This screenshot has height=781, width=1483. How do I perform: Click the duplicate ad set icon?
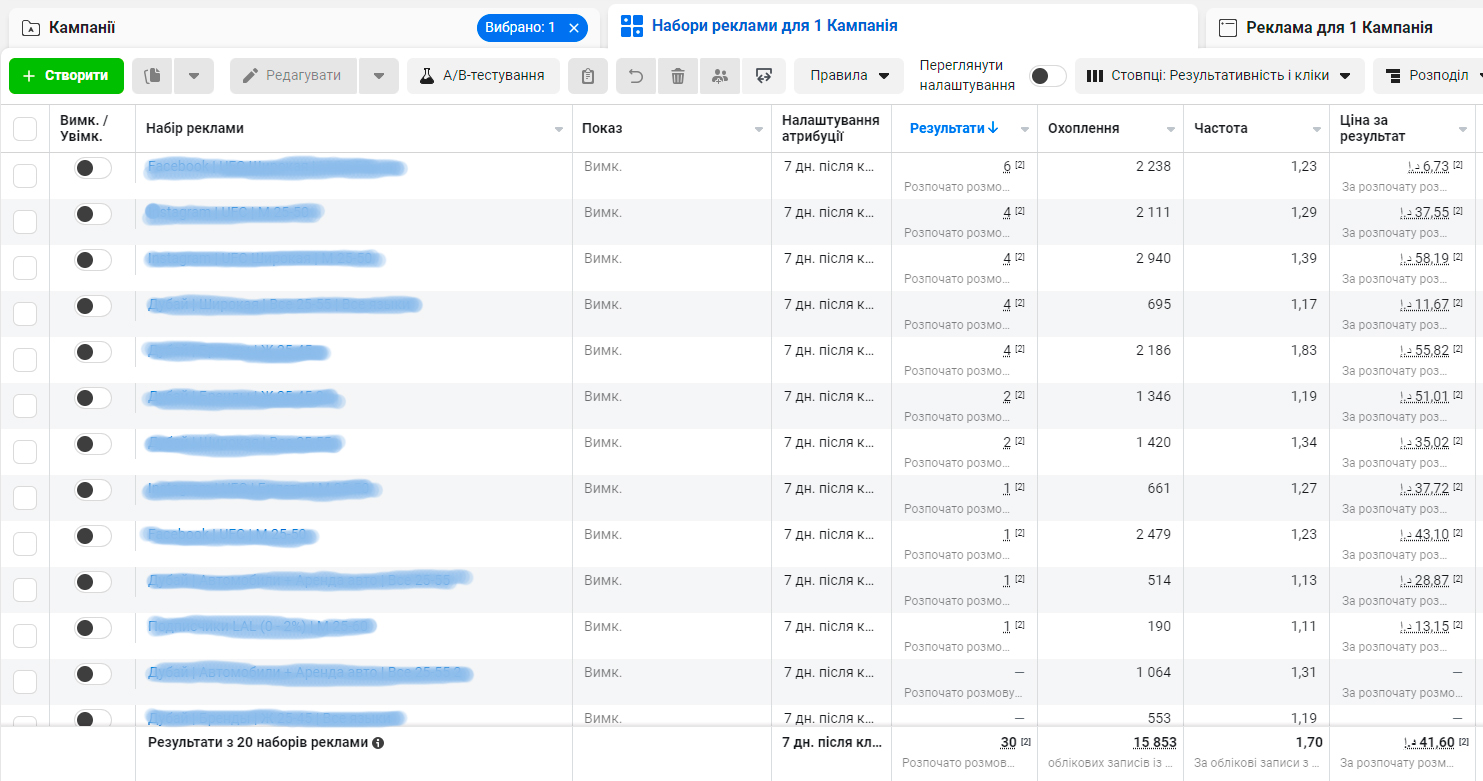[x=152, y=76]
